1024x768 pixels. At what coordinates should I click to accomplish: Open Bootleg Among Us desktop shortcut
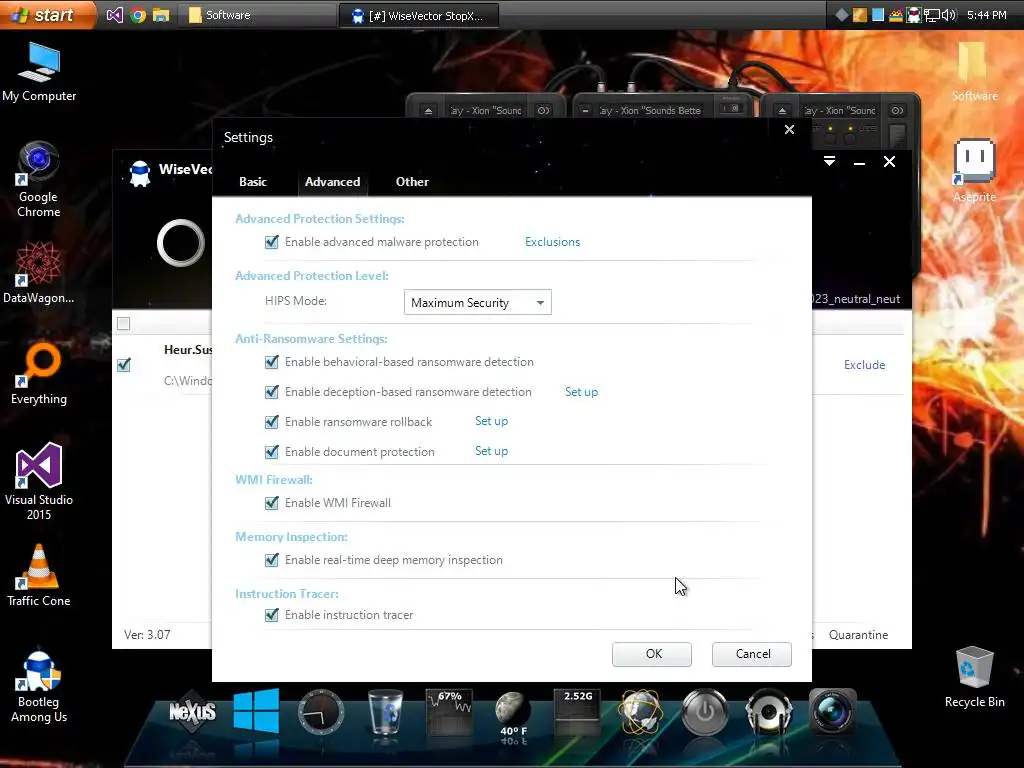pyautogui.click(x=39, y=687)
